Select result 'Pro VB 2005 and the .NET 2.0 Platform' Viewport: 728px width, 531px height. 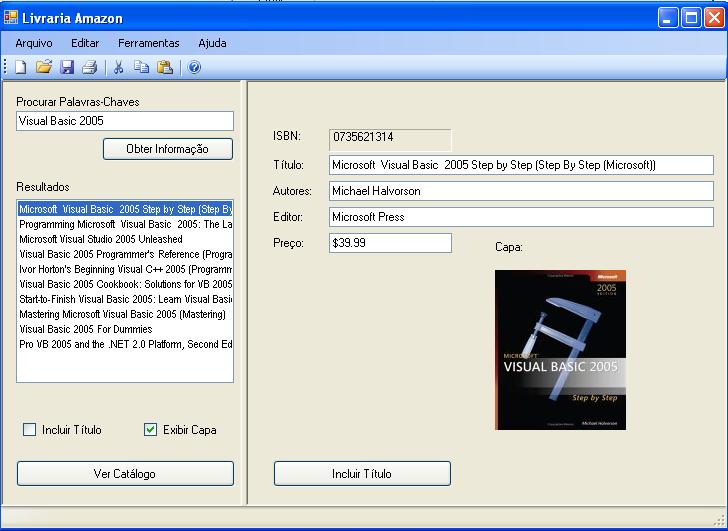(x=125, y=344)
